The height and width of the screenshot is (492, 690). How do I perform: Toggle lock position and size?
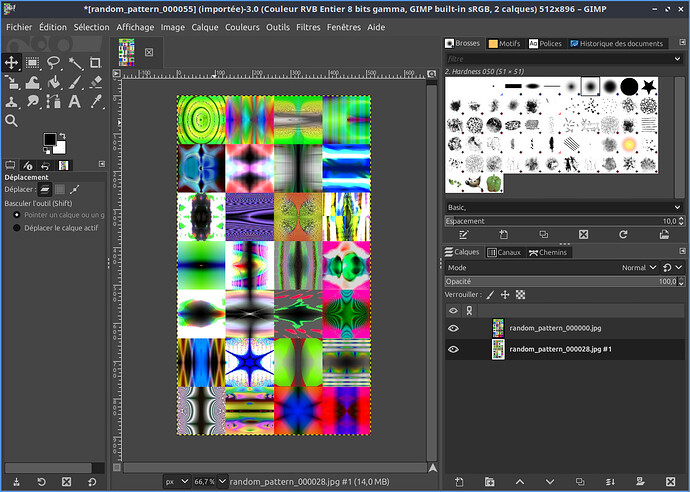(505, 295)
